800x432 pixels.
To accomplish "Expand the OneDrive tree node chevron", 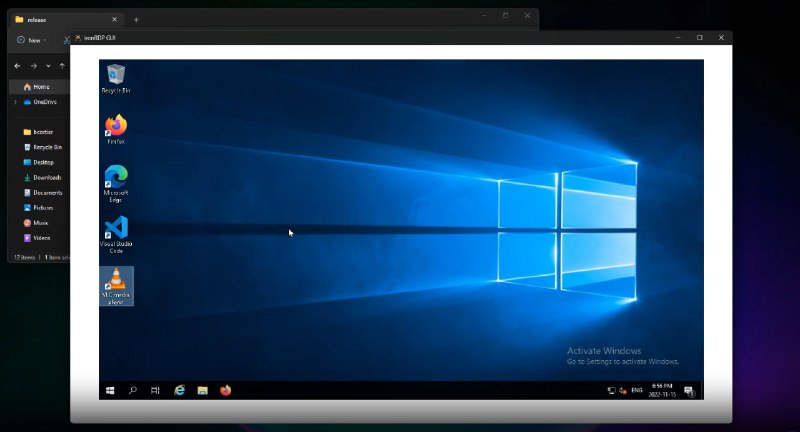I will (15, 102).
